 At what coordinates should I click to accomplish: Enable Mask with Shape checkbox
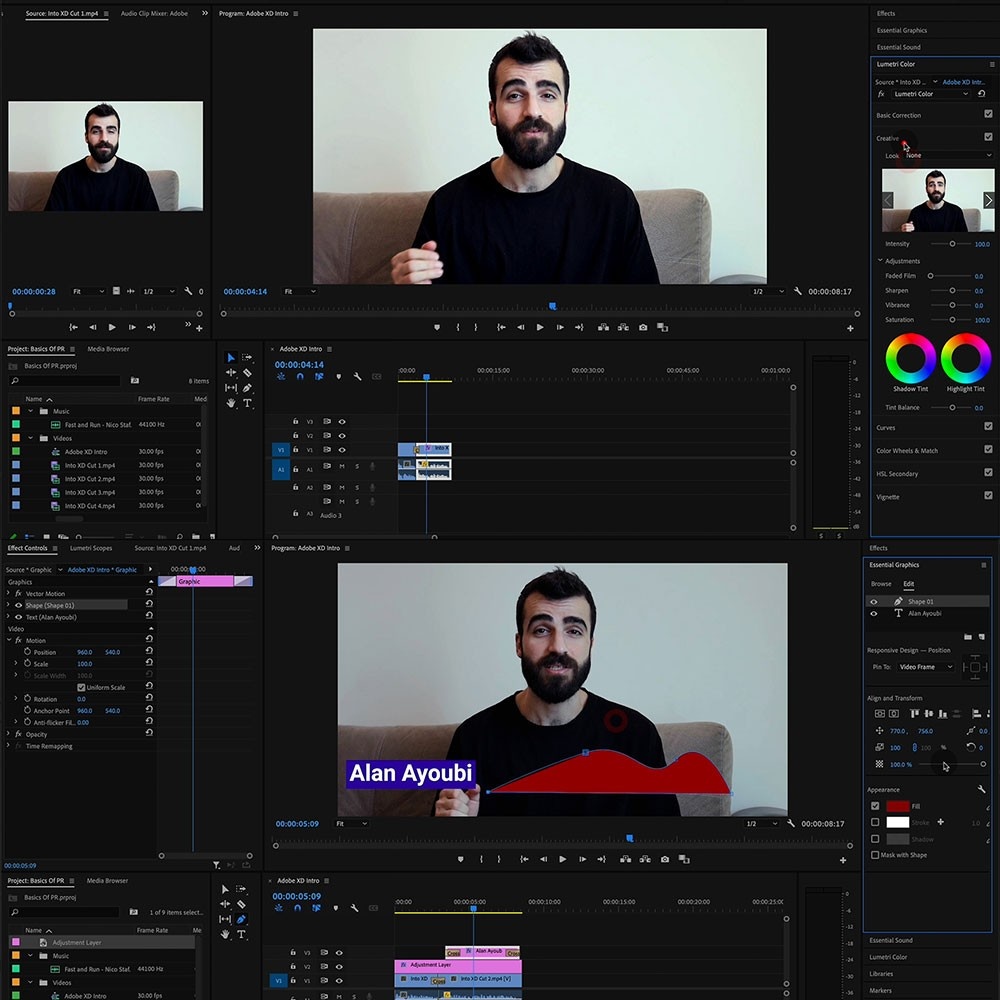click(x=875, y=855)
